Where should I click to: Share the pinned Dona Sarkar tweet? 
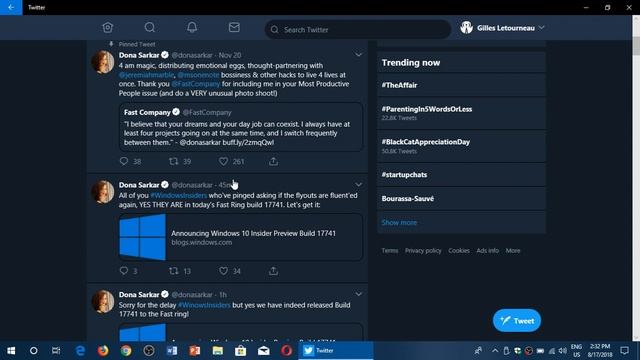tap(273, 161)
